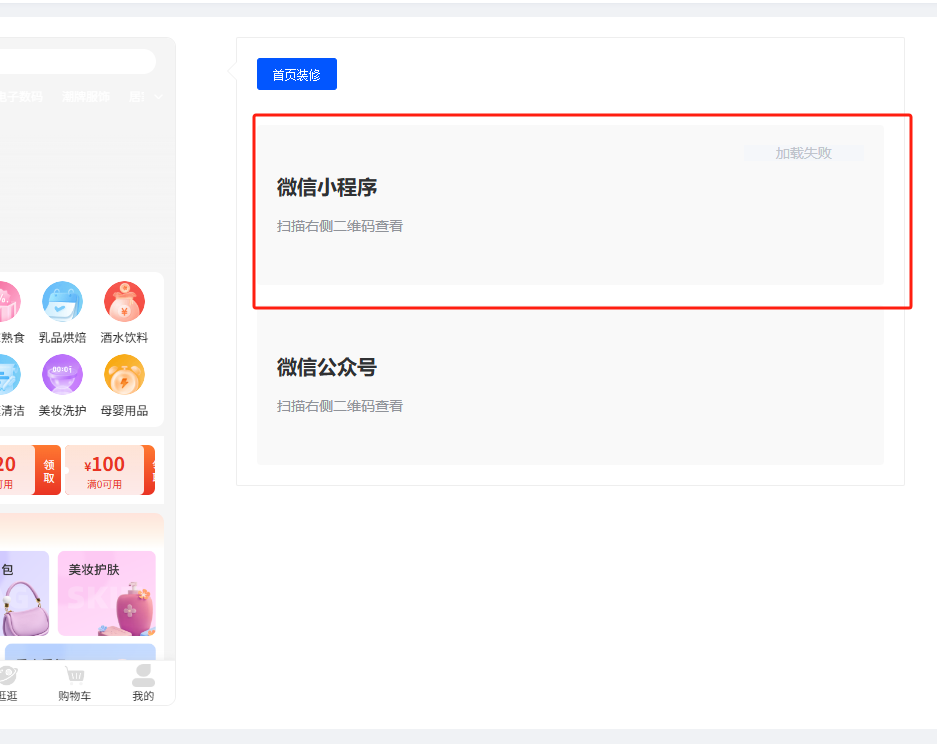Switch to the 潮牌服饰 category tab
Image resolution: width=937 pixels, height=744 pixels.
click(x=85, y=96)
